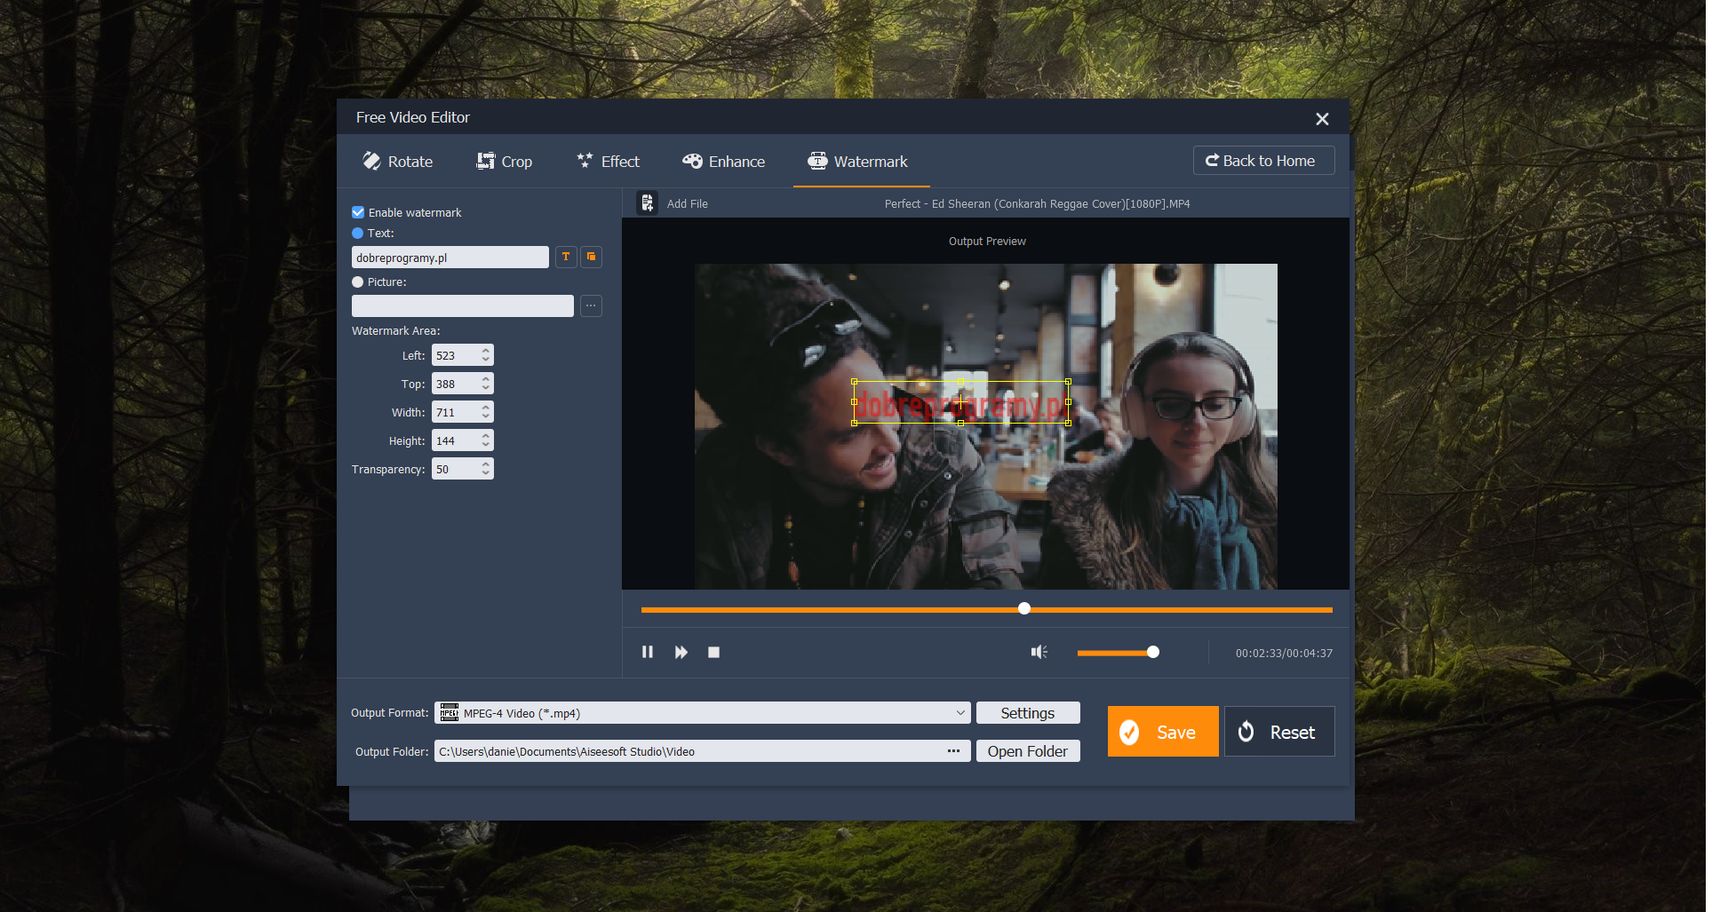Click the video progress slider handle
Screen dimensions: 1720x912
pos(1024,609)
